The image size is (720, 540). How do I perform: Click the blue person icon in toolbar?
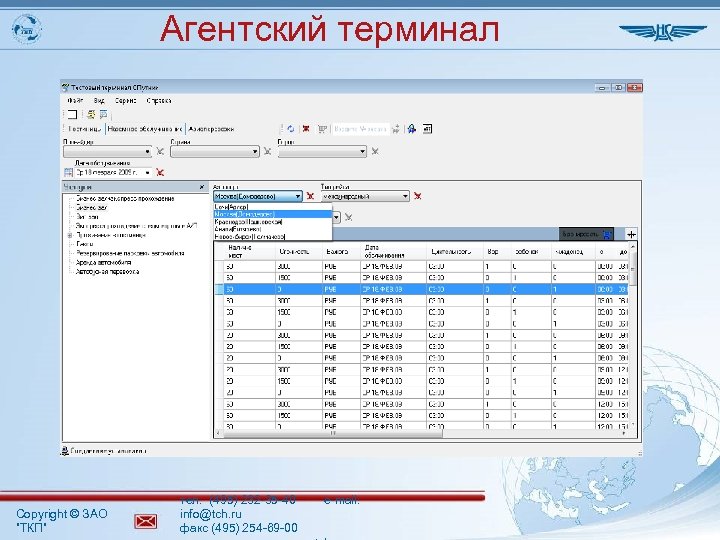(412, 129)
